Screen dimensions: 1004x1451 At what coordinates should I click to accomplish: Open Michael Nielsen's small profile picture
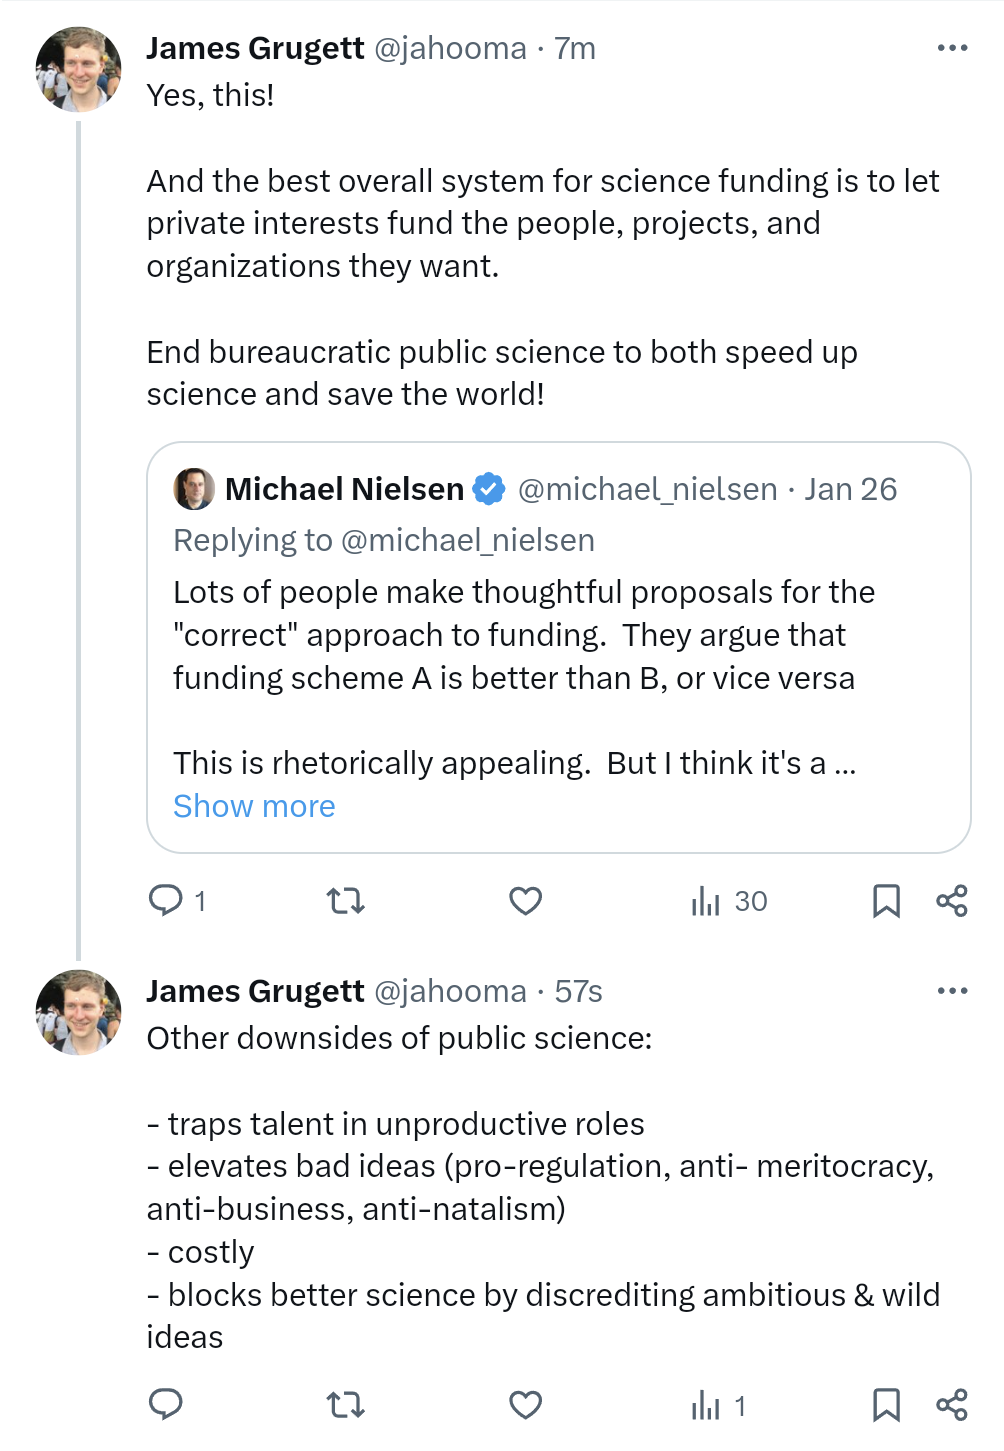click(x=194, y=489)
